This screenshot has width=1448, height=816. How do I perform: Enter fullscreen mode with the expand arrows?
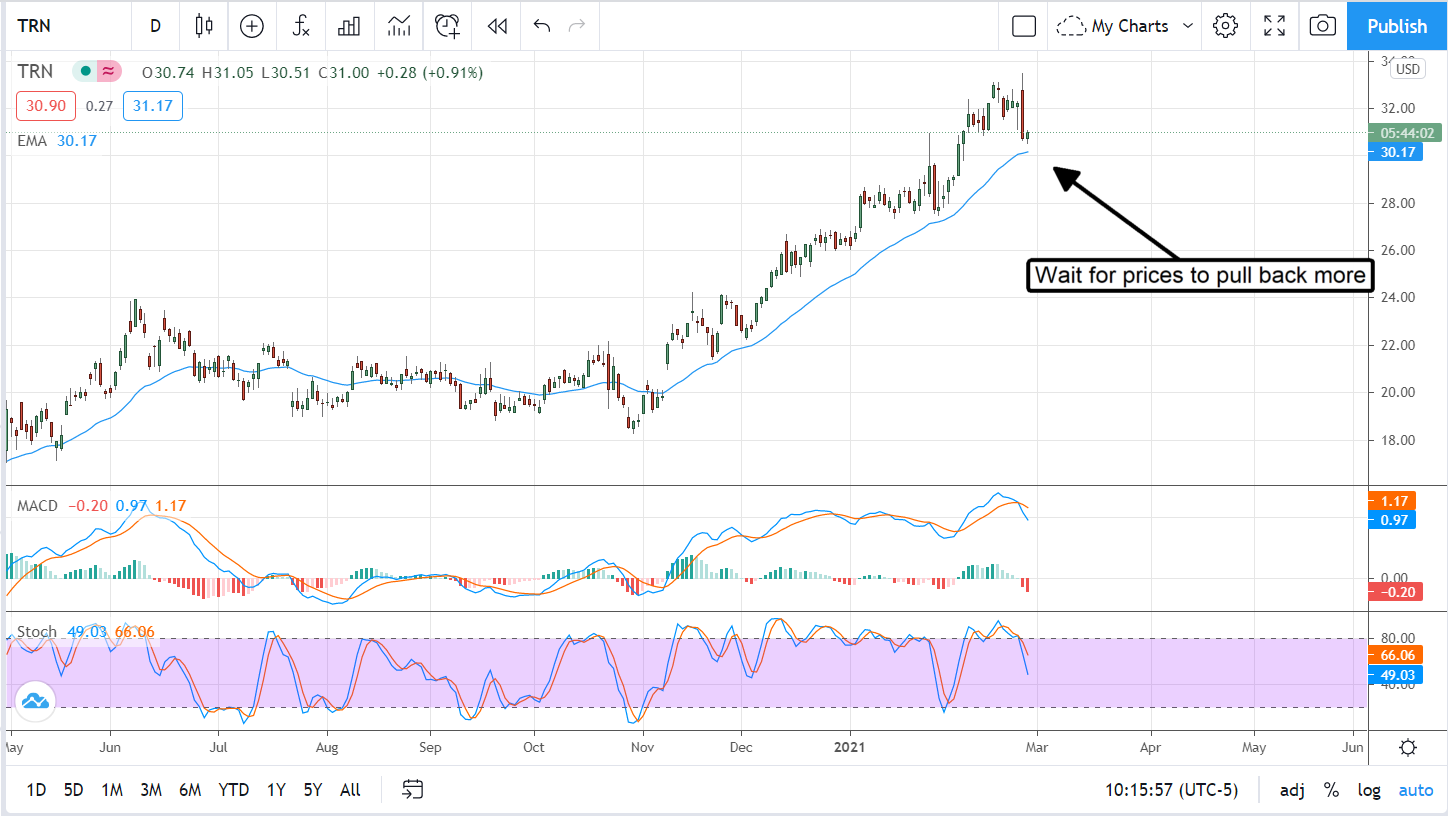[x=1273, y=26]
